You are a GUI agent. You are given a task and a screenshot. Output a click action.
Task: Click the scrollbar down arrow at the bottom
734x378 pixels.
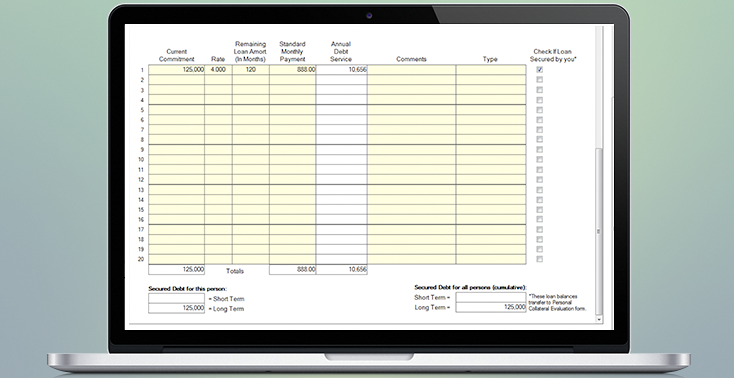598,319
